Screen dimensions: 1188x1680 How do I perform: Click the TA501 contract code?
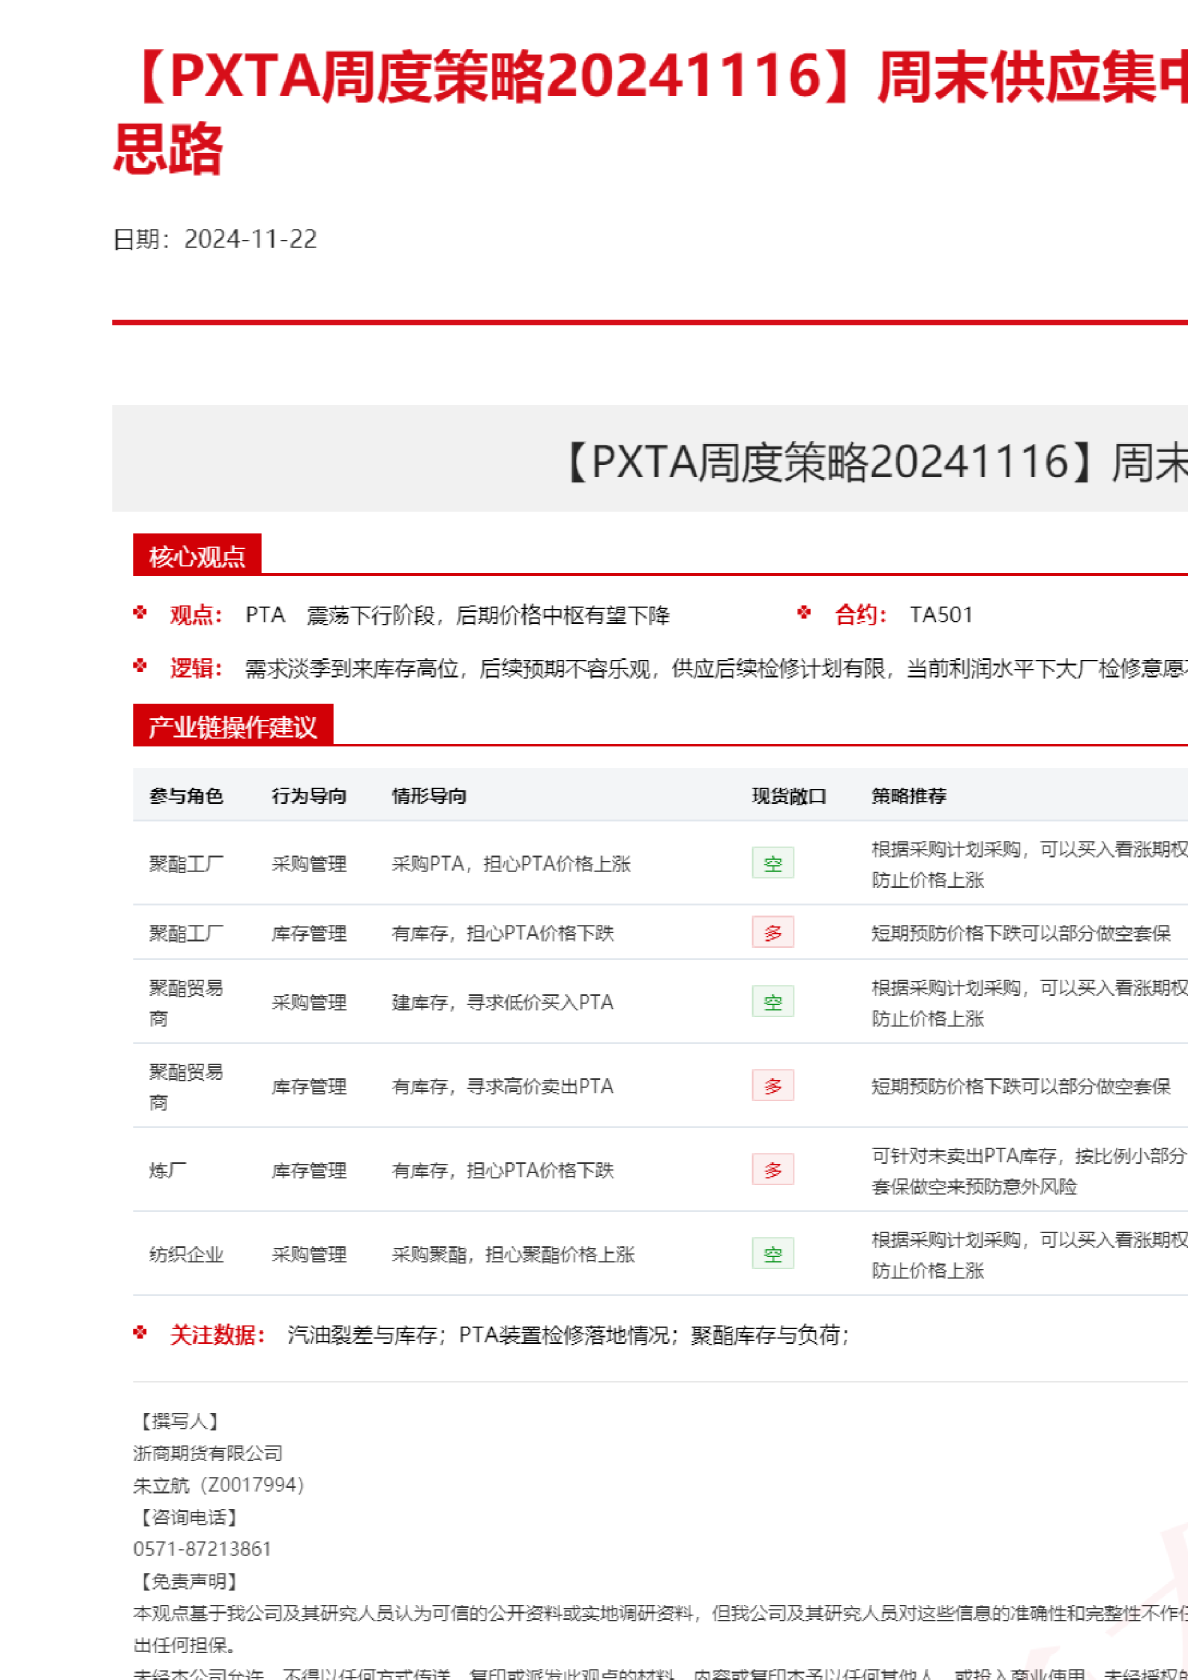(x=940, y=615)
